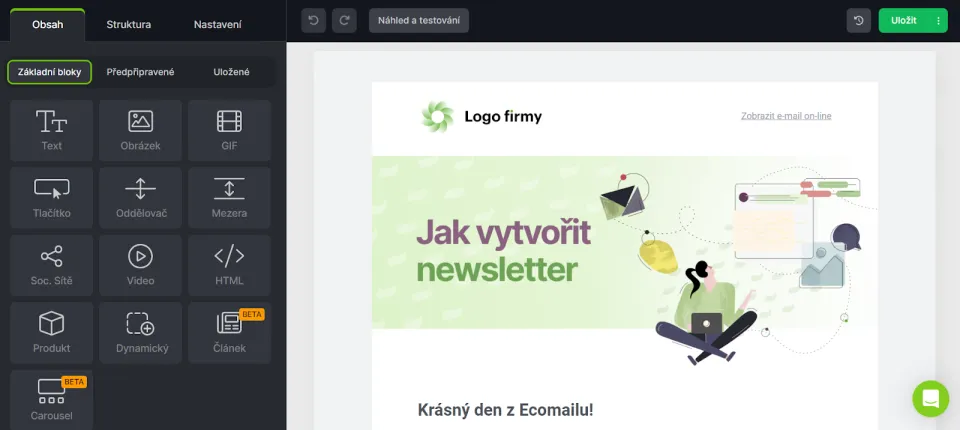Add a Dynamický block
This screenshot has height=430, width=960.
click(140, 333)
